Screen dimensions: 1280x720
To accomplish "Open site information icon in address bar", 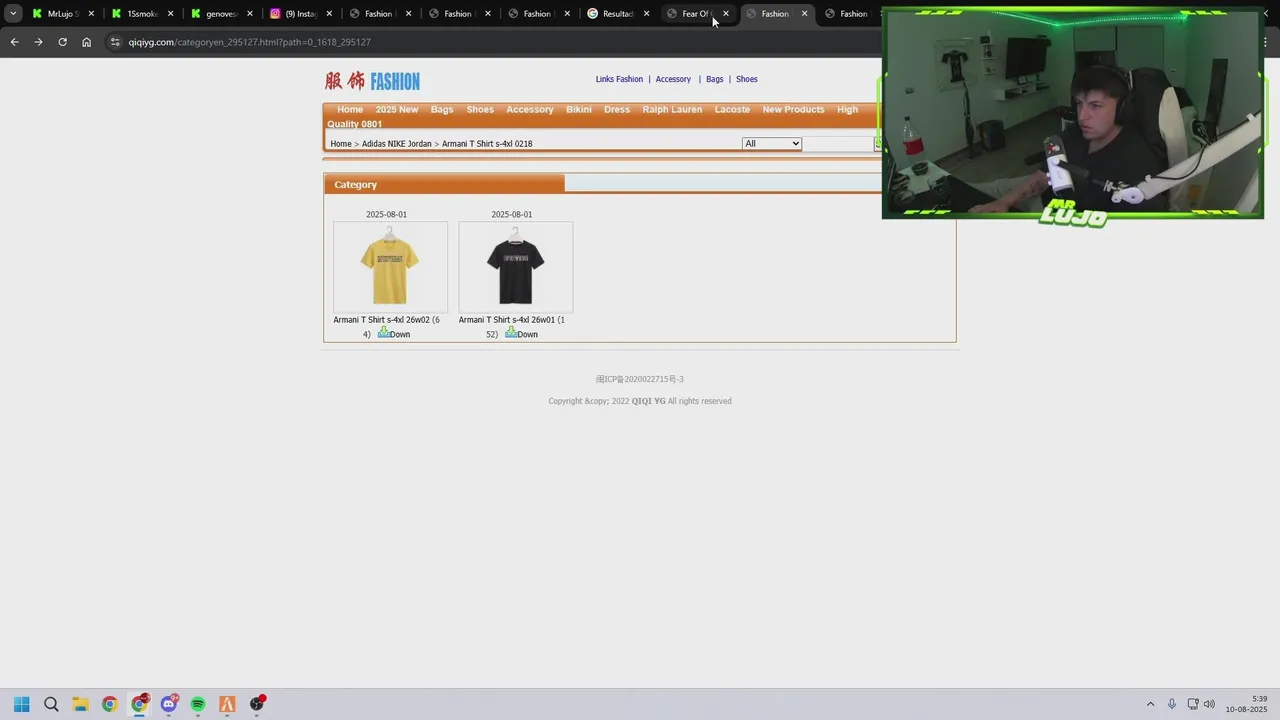I will pos(115,42).
